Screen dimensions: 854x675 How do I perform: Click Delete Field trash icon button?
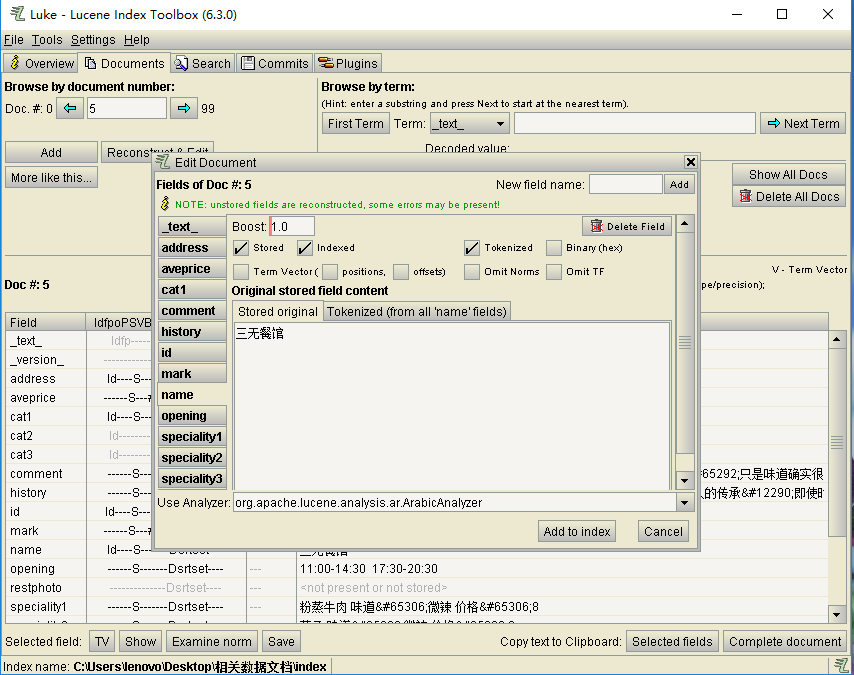click(629, 226)
